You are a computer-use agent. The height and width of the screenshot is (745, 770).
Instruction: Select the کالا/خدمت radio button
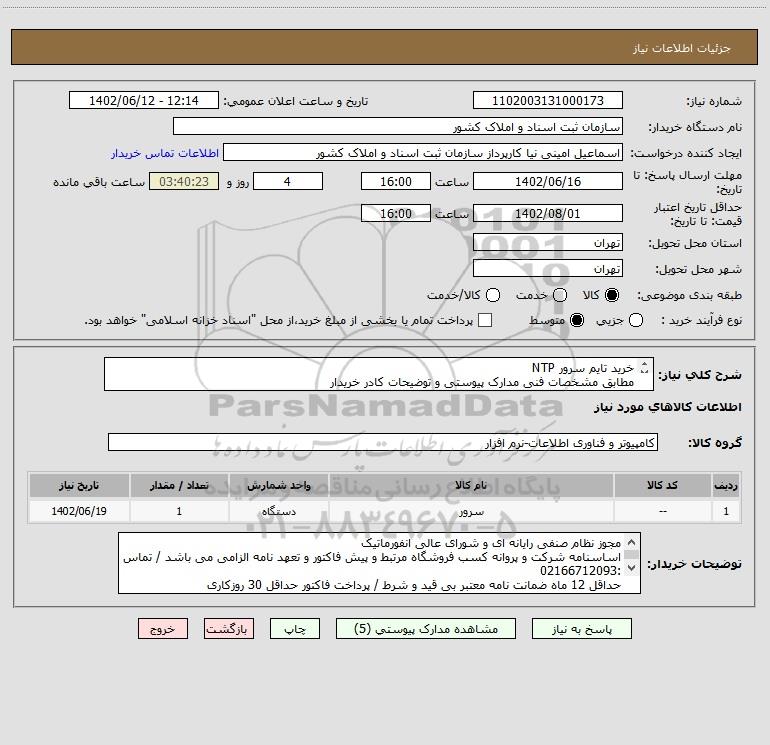tap(493, 295)
